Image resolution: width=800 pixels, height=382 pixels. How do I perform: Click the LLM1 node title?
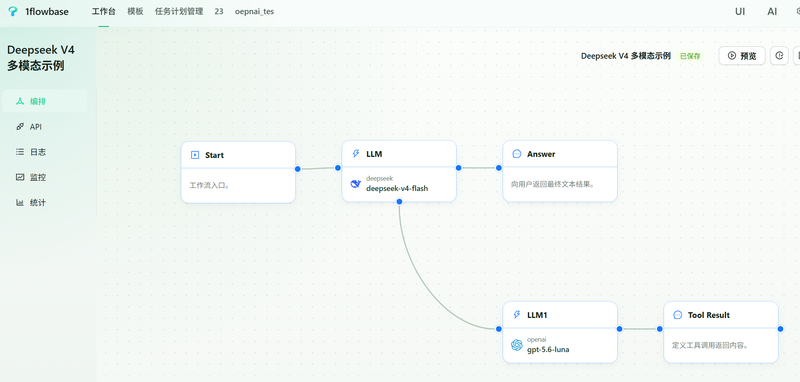(537, 315)
